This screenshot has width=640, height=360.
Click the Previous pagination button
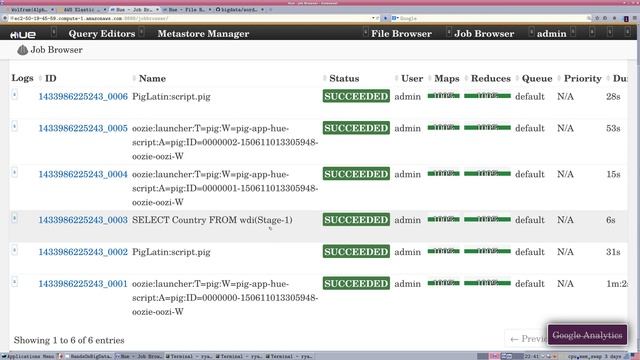[x=527, y=338]
